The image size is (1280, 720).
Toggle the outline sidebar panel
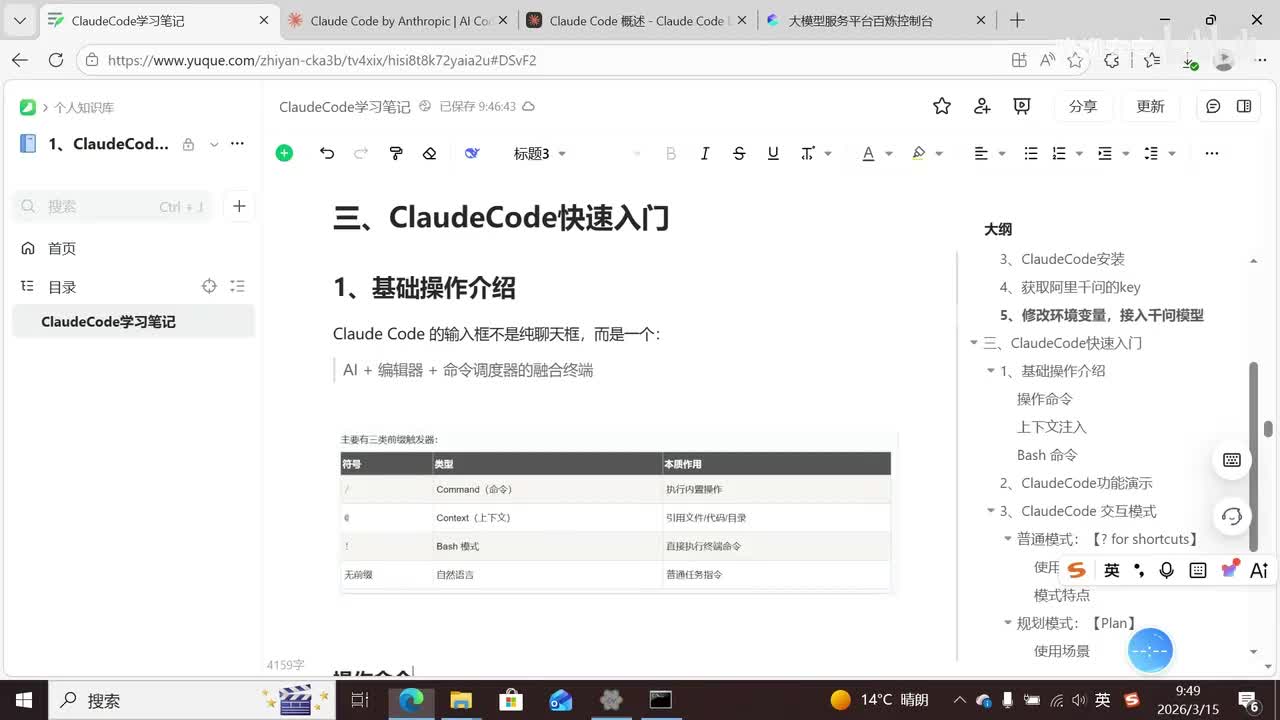pyautogui.click(x=1244, y=106)
